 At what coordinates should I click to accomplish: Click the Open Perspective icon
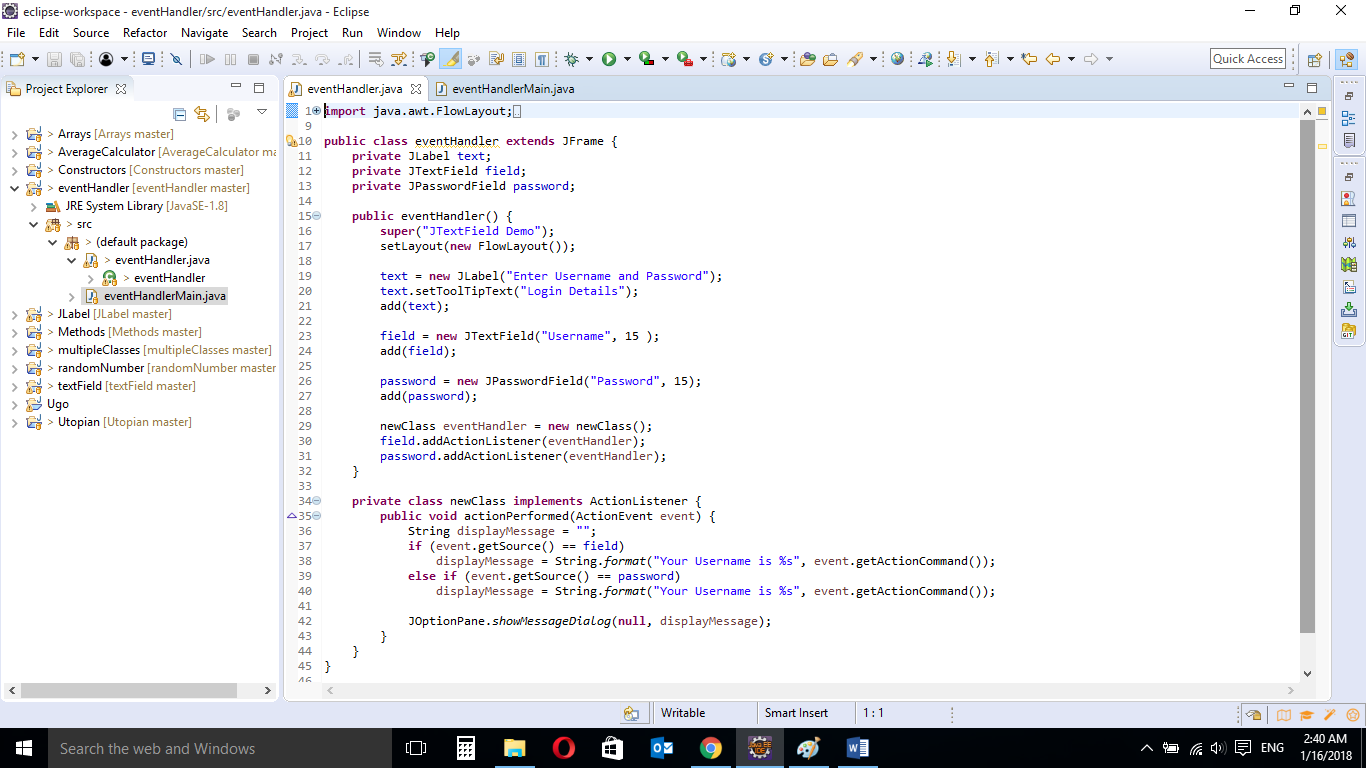click(1314, 60)
